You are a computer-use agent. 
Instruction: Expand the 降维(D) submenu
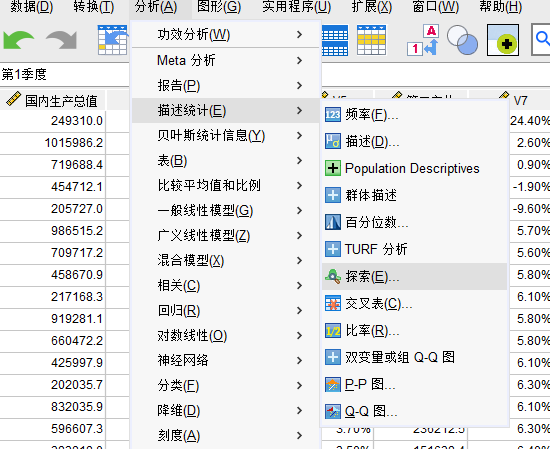(x=226, y=410)
